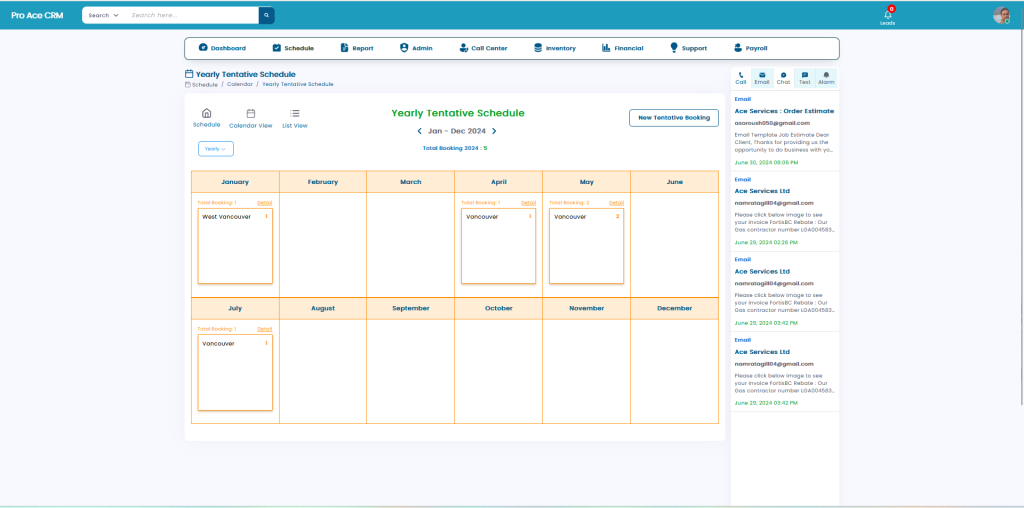Open the user profile avatar
This screenshot has width=1024, height=508.
coord(1001,15)
